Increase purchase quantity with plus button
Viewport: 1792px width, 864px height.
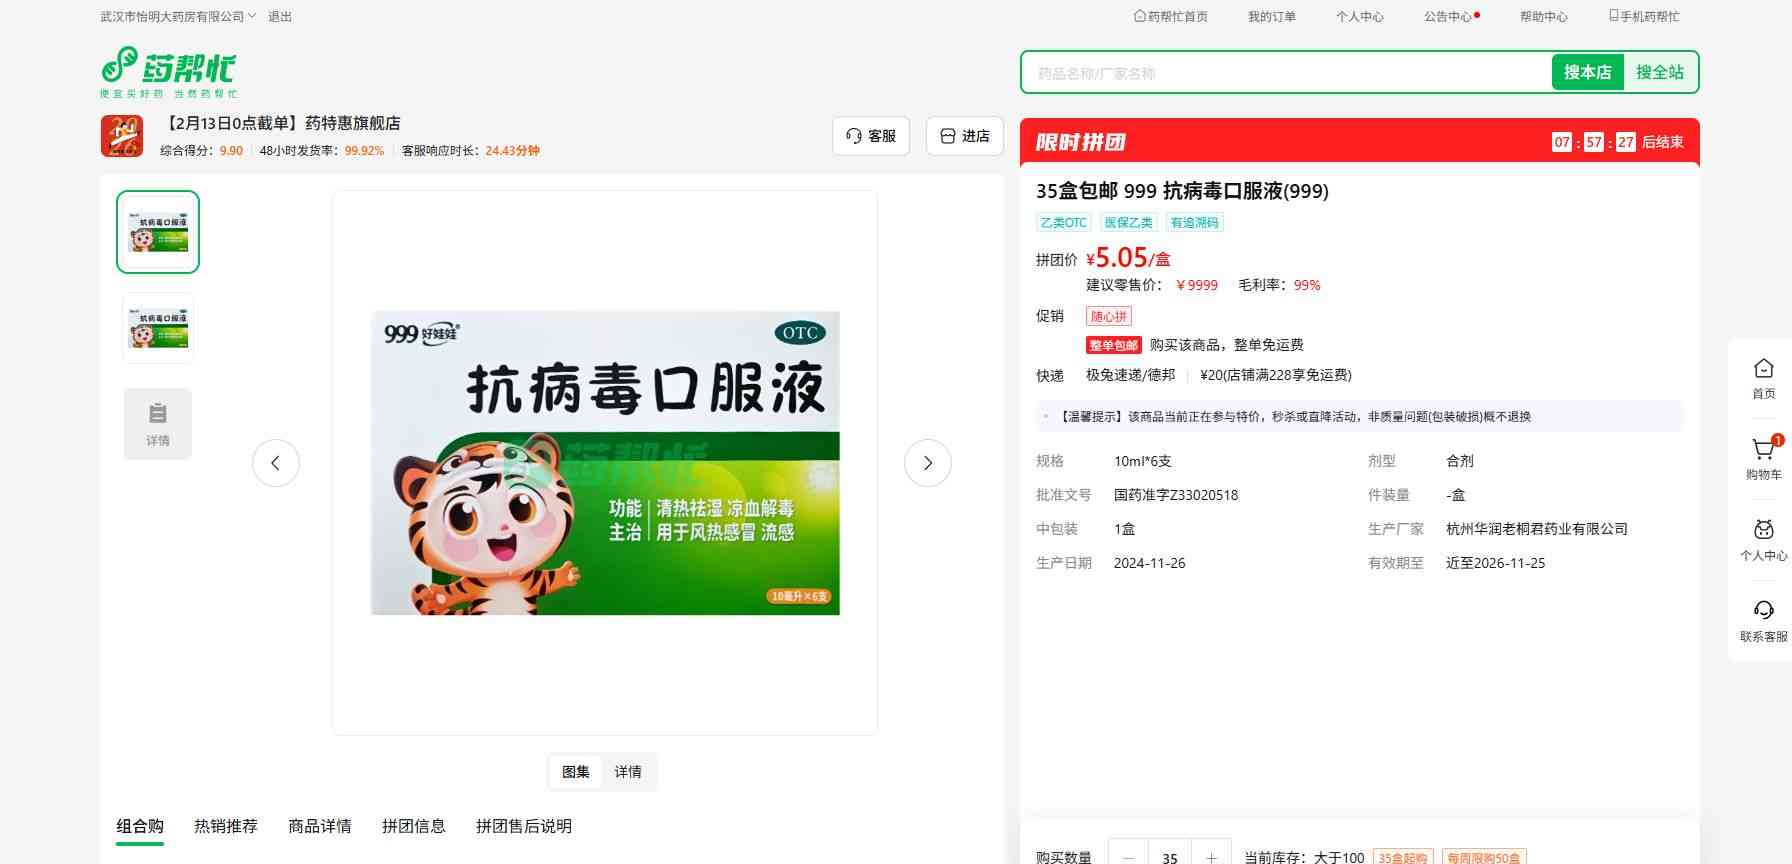pyautogui.click(x=1211, y=857)
